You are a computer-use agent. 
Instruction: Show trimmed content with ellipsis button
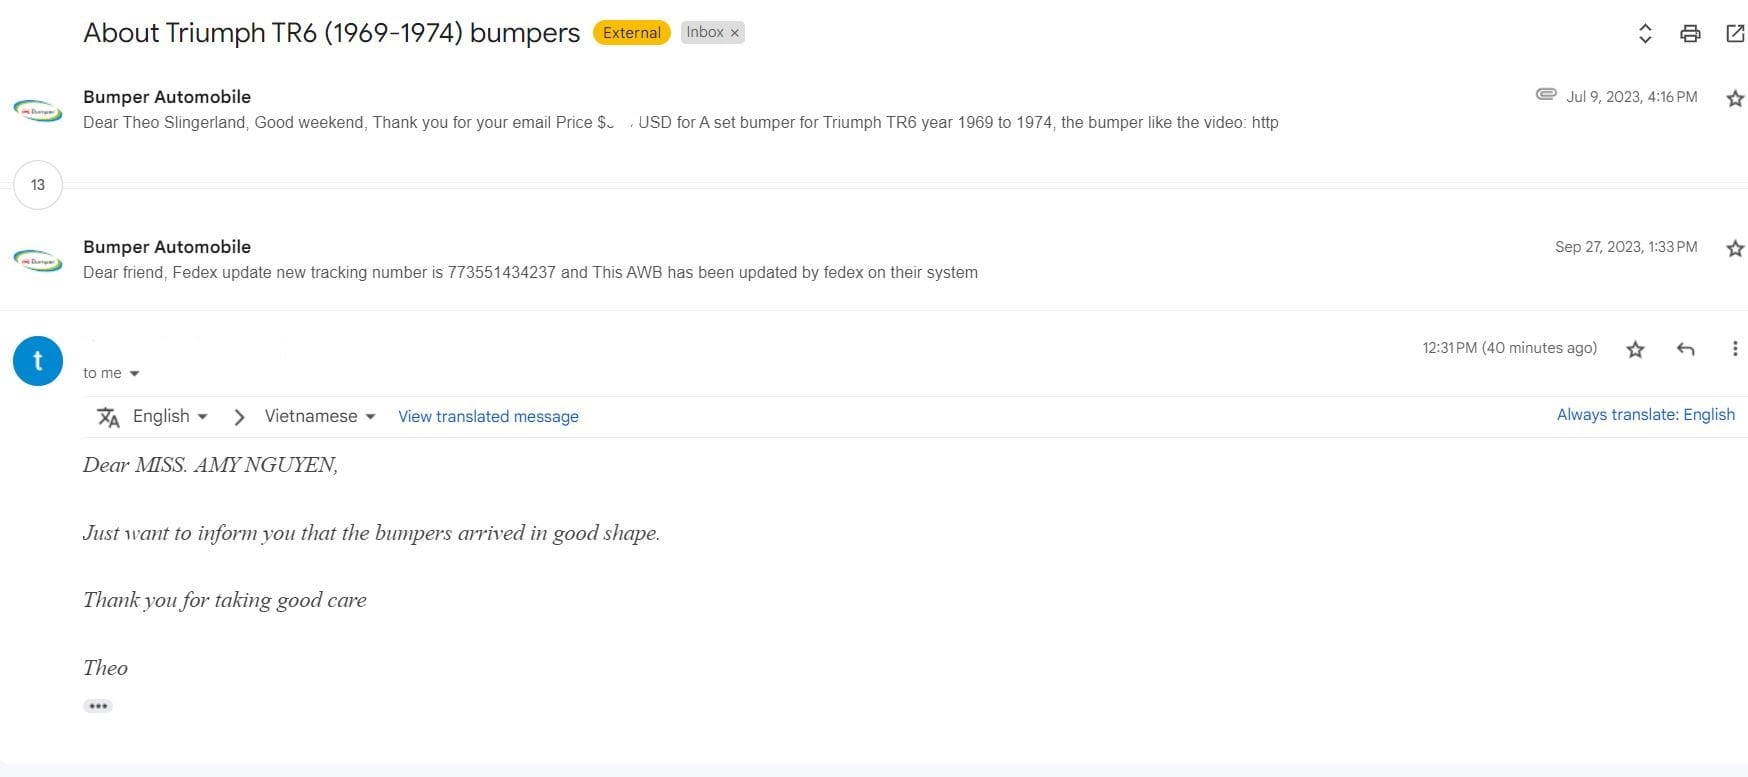tap(98, 706)
